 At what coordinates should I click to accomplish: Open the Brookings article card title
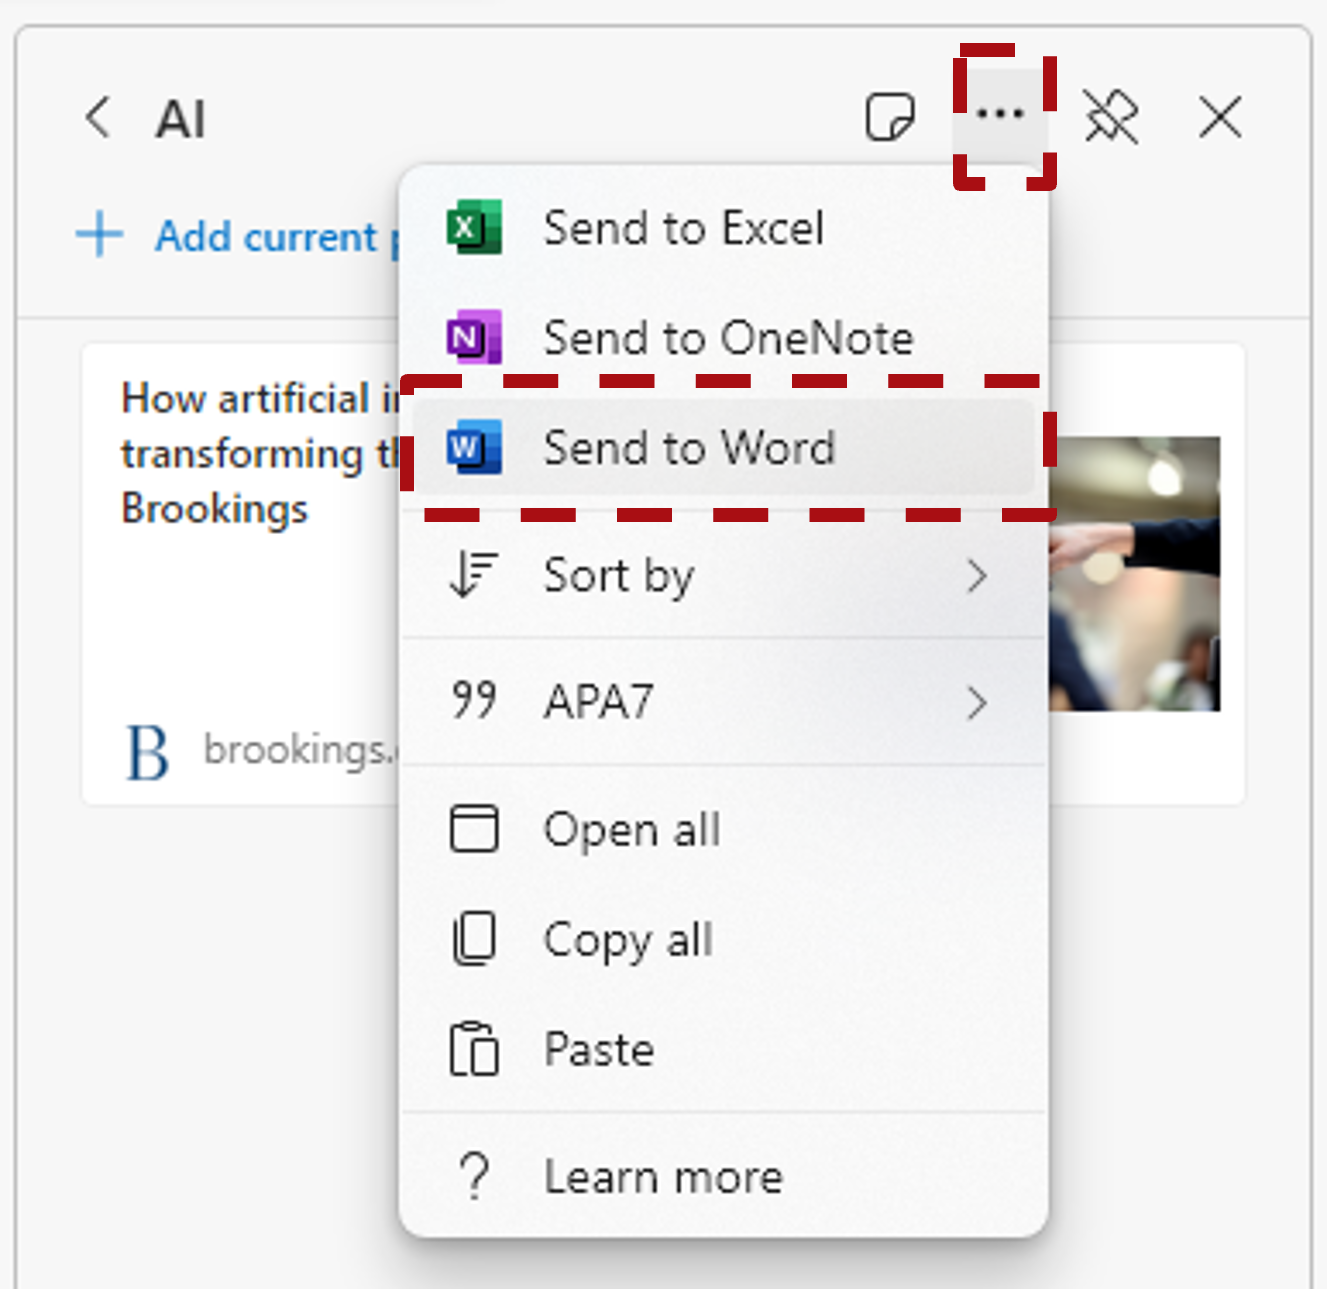(260, 453)
